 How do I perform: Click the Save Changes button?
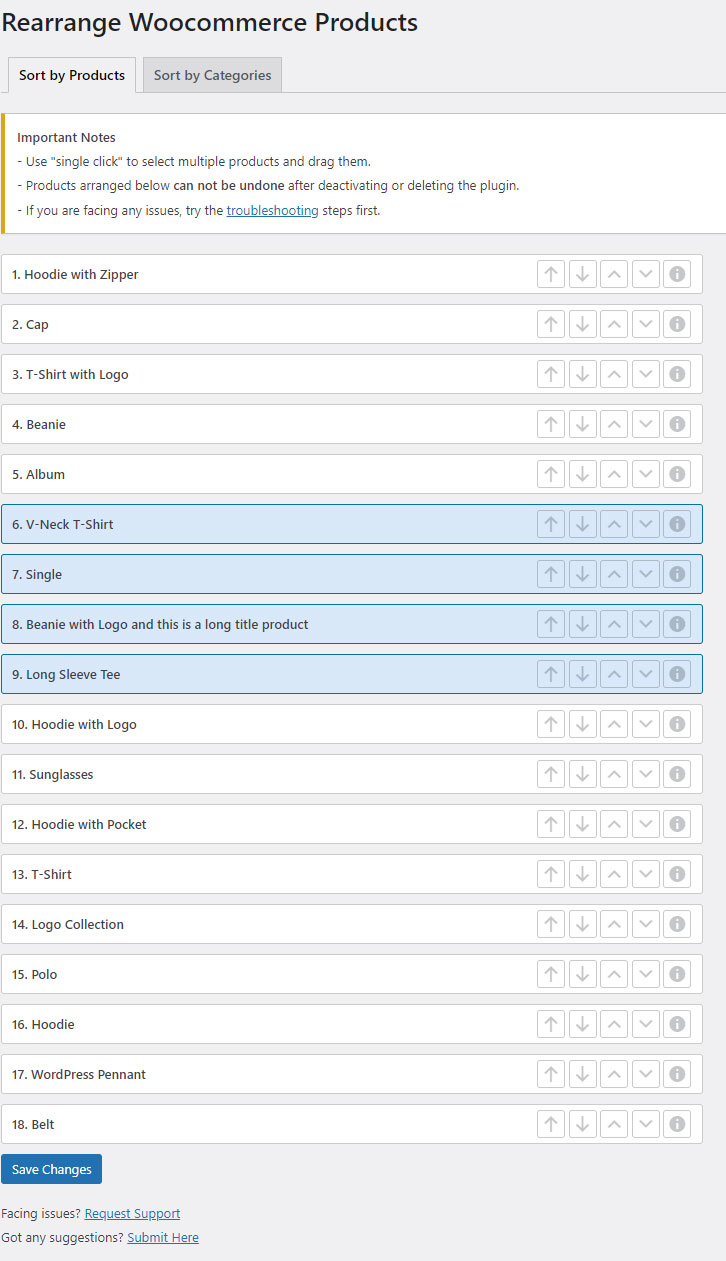pos(52,1169)
